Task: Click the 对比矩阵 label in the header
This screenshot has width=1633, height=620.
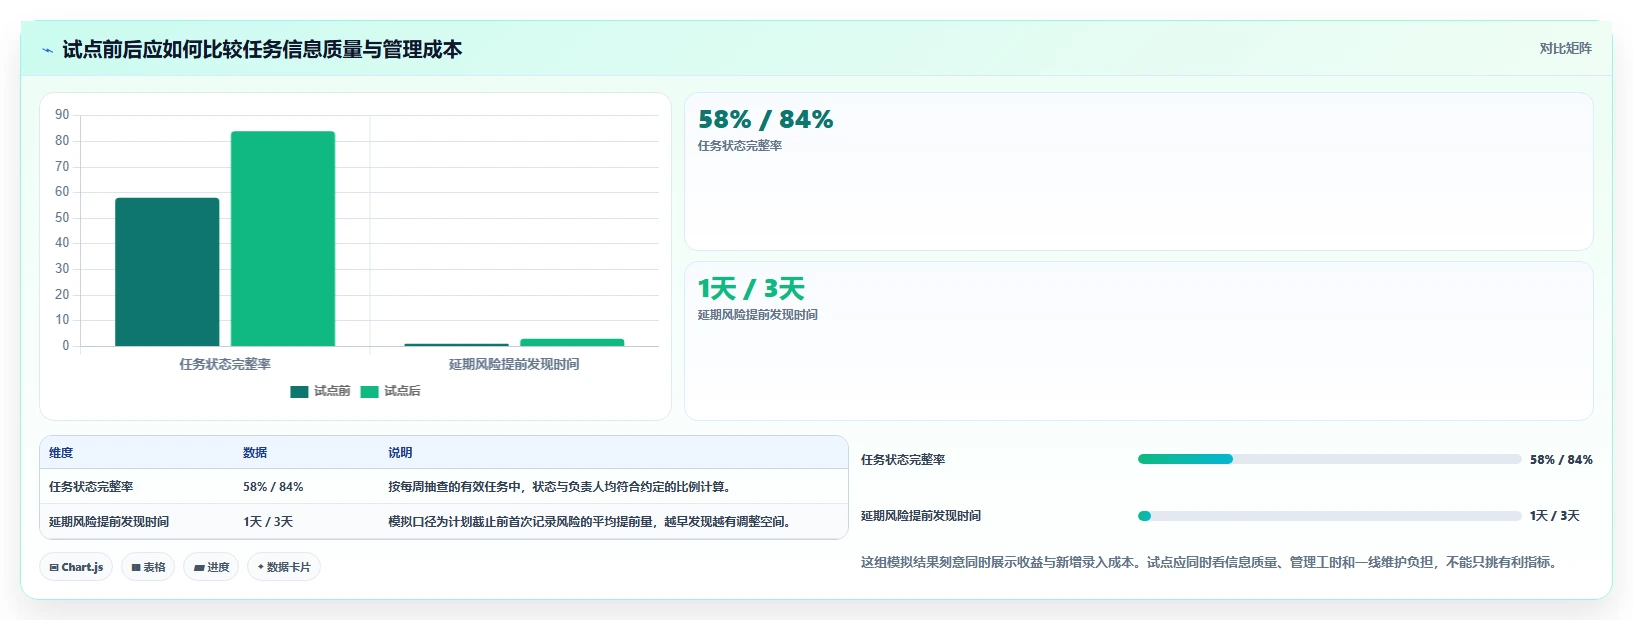Action: click(x=1565, y=48)
